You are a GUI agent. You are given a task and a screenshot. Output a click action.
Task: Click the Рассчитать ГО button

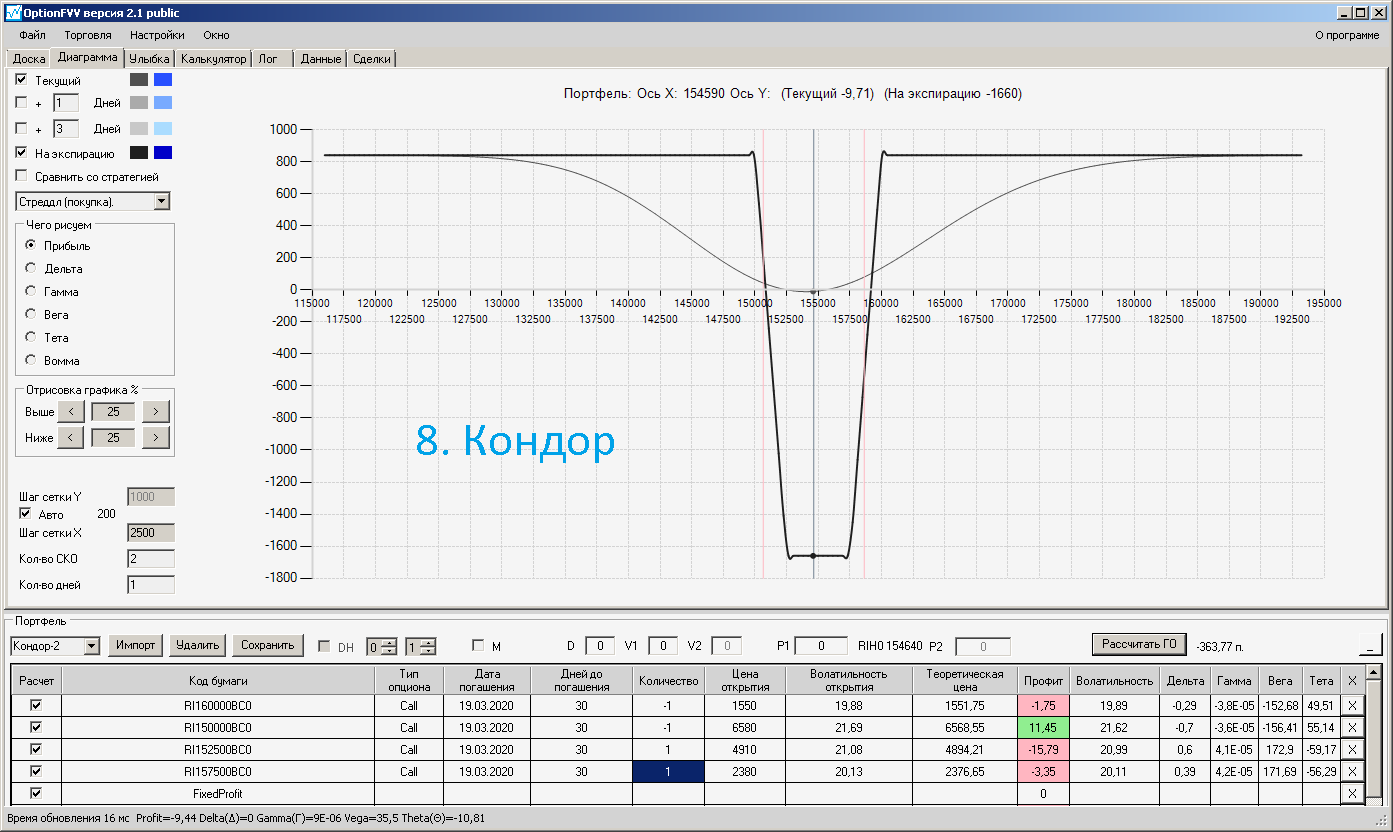[x=1138, y=644]
